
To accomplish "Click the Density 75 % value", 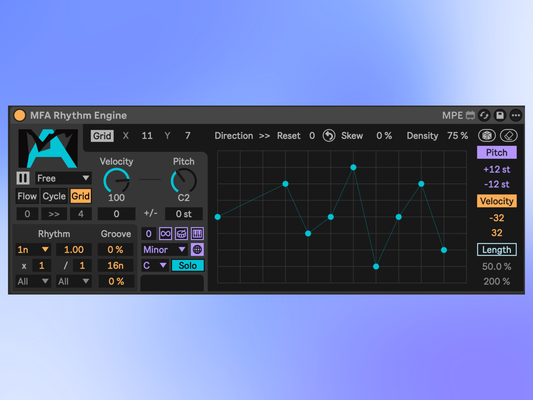I will (458, 136).
